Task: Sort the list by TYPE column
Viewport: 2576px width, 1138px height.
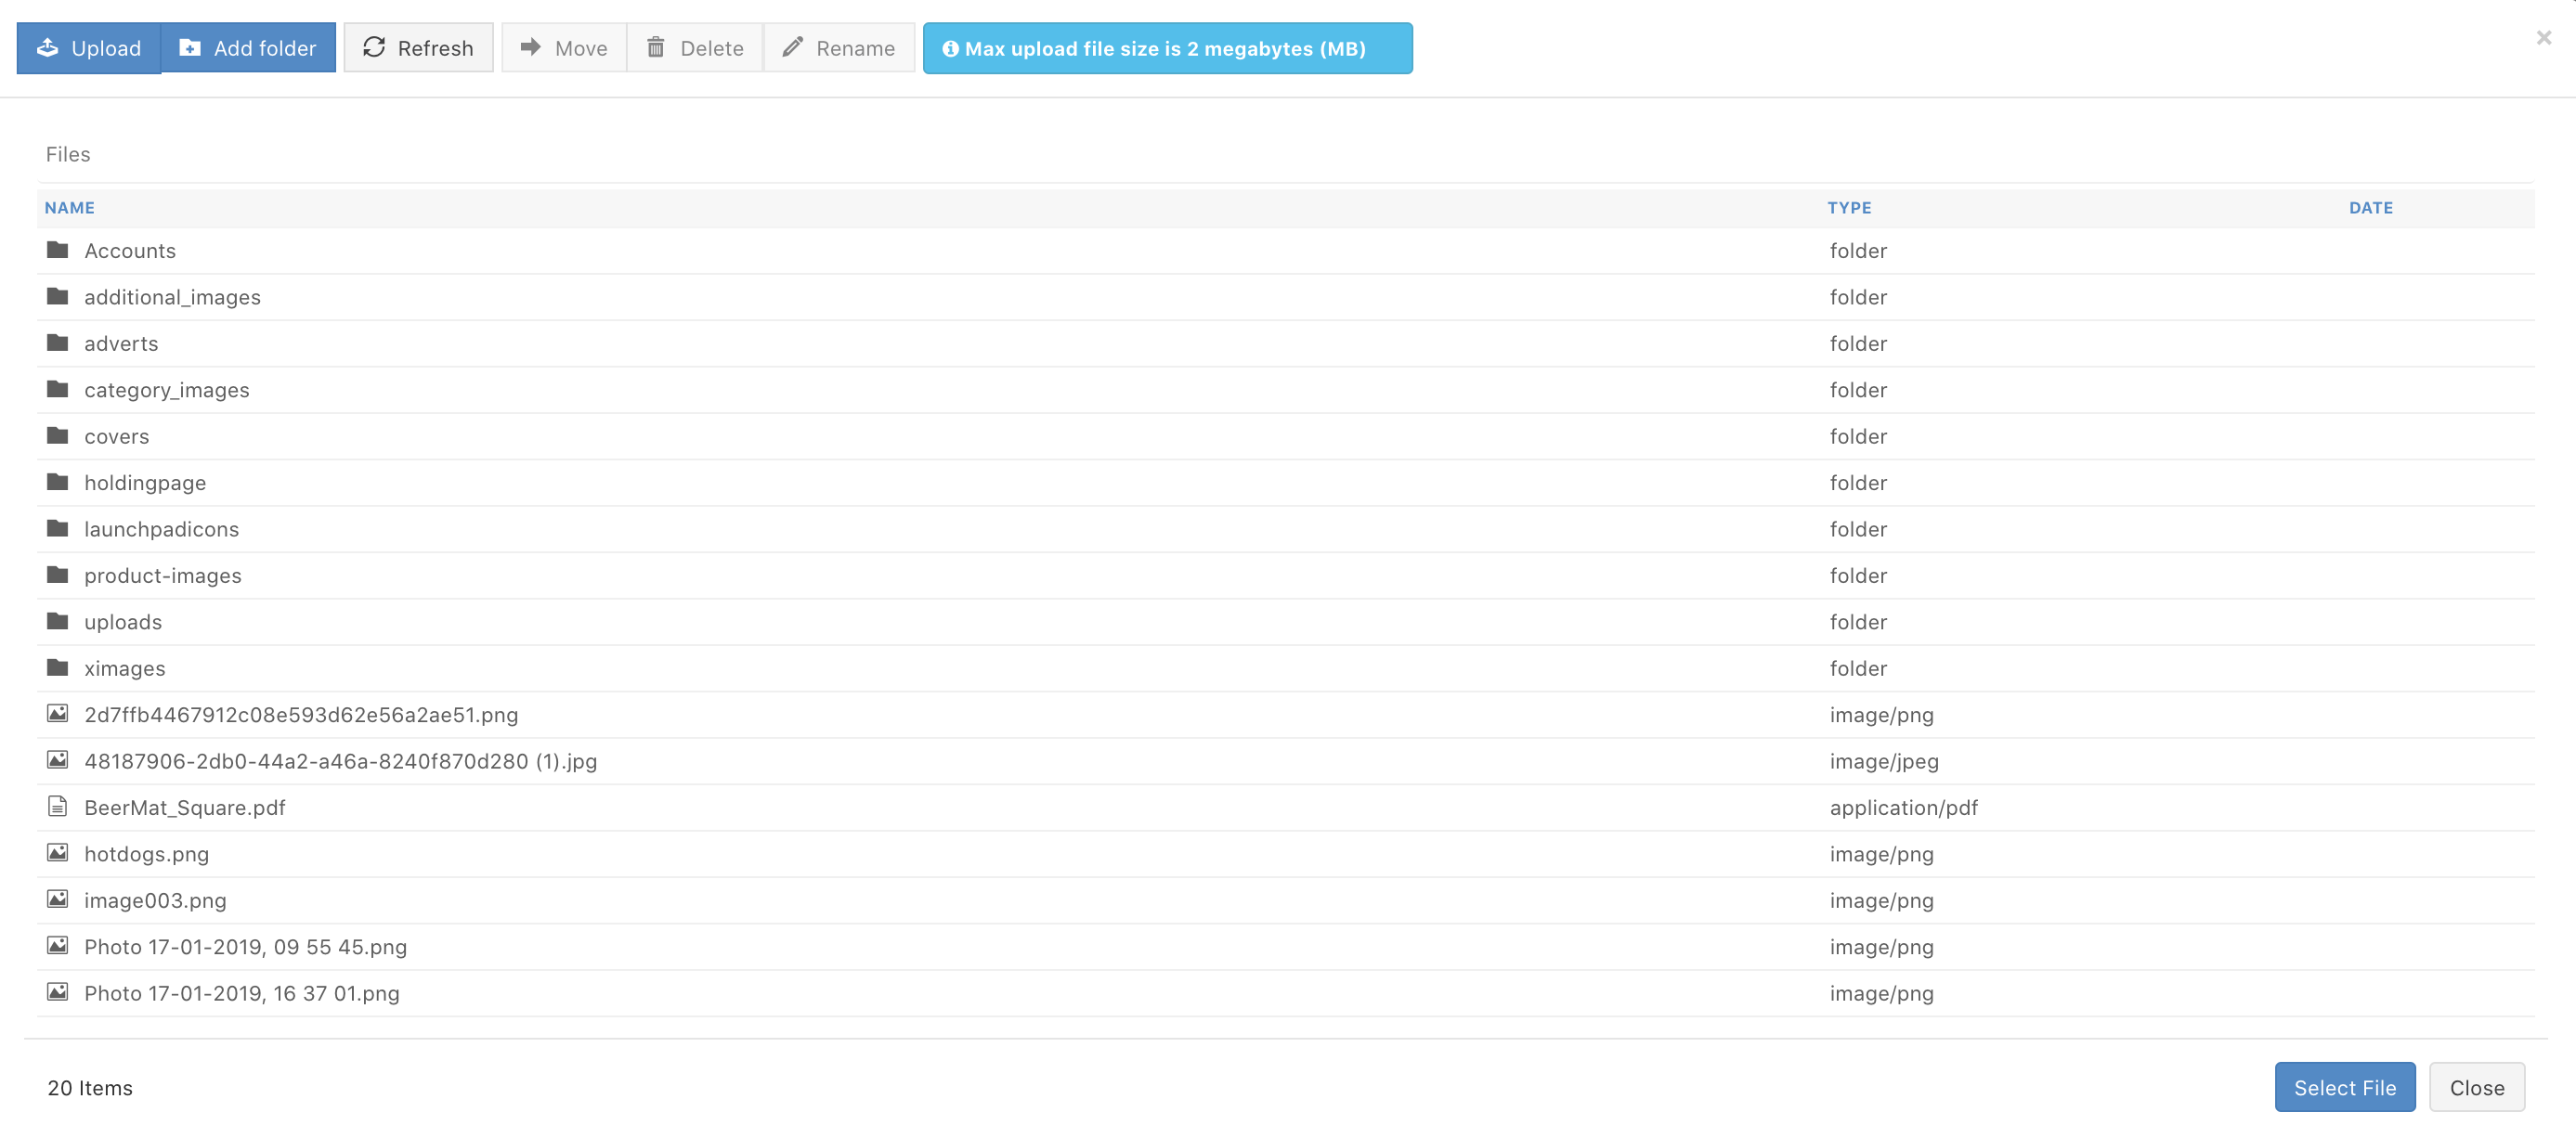Action: point(1849,208)
